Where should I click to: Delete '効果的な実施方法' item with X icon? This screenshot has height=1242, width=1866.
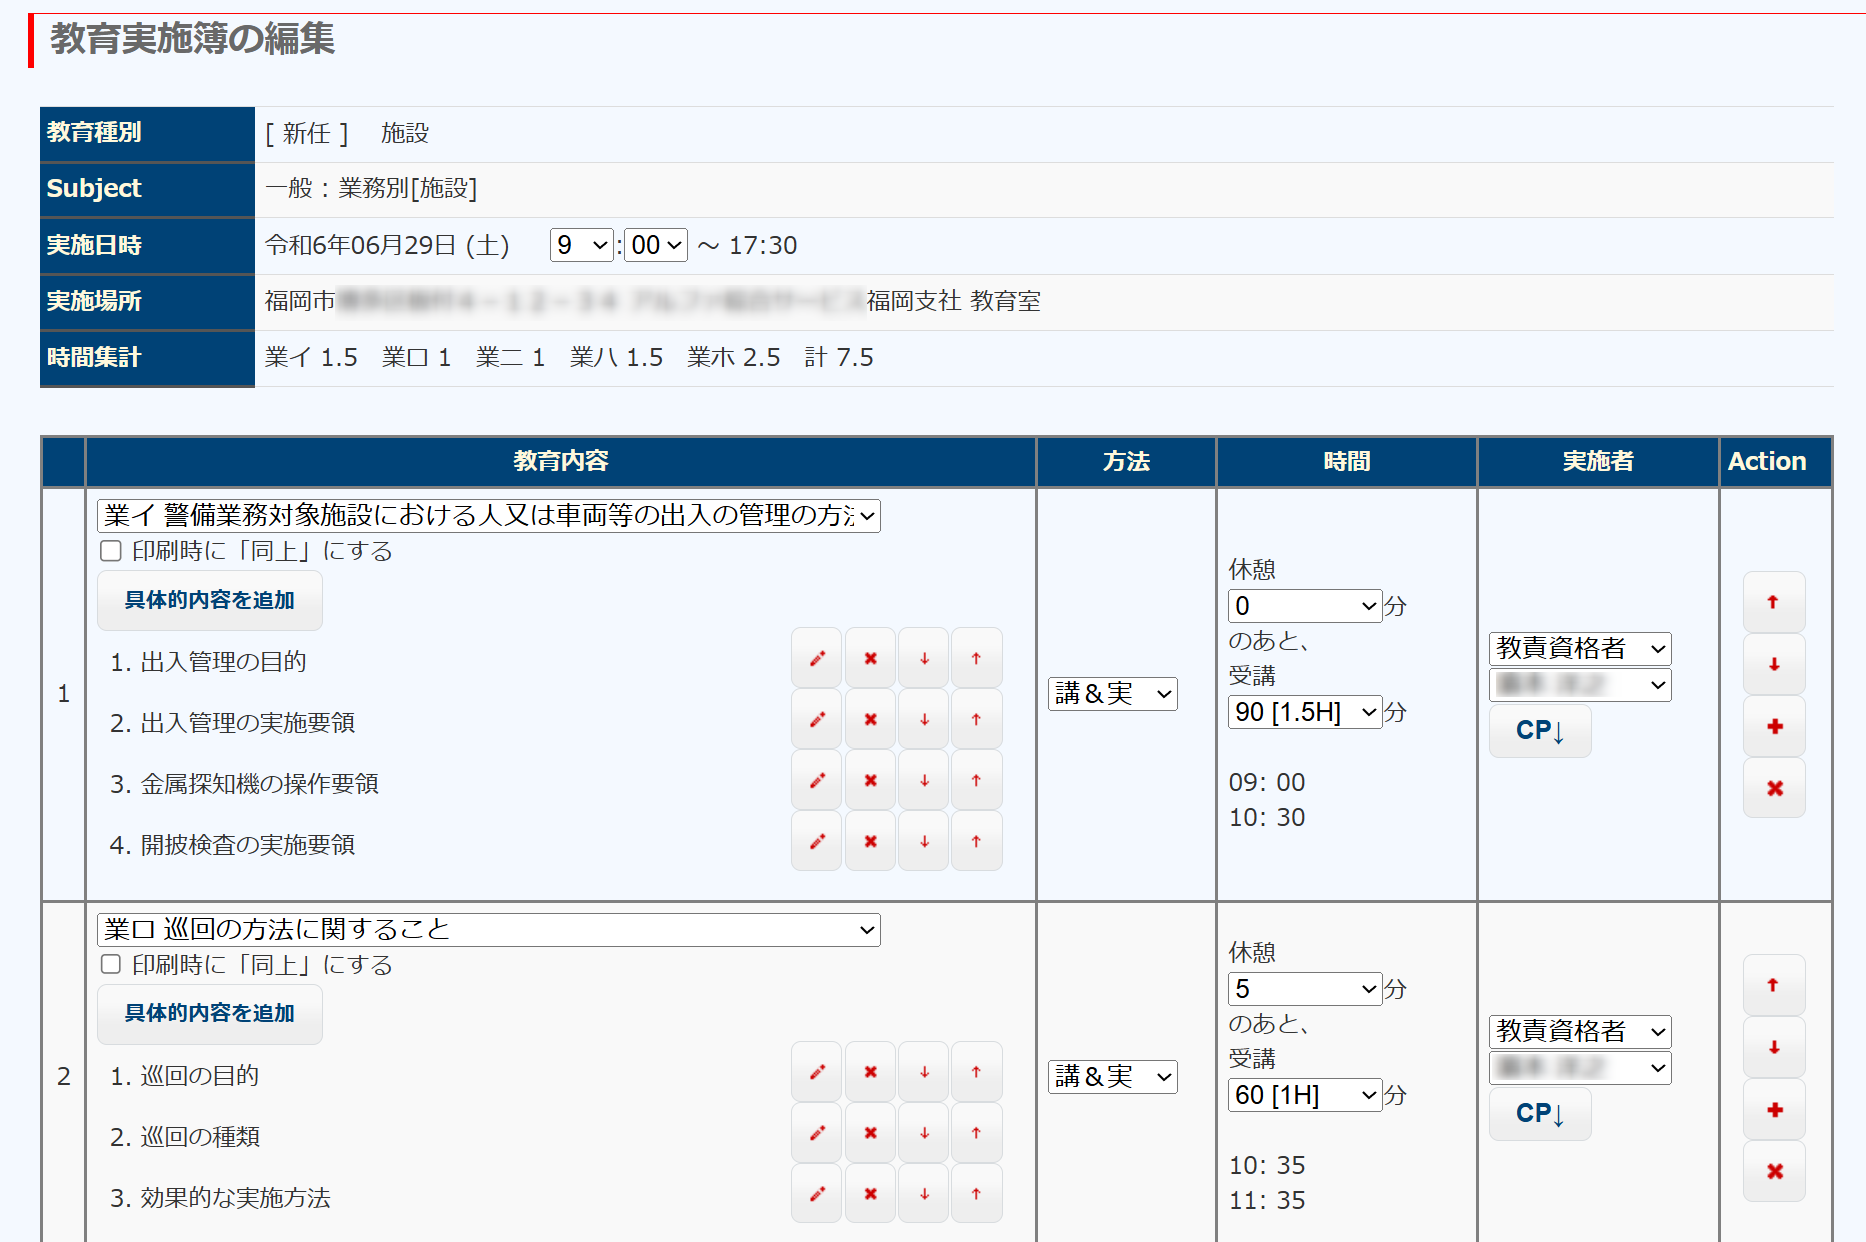(x=870, y=1194)
